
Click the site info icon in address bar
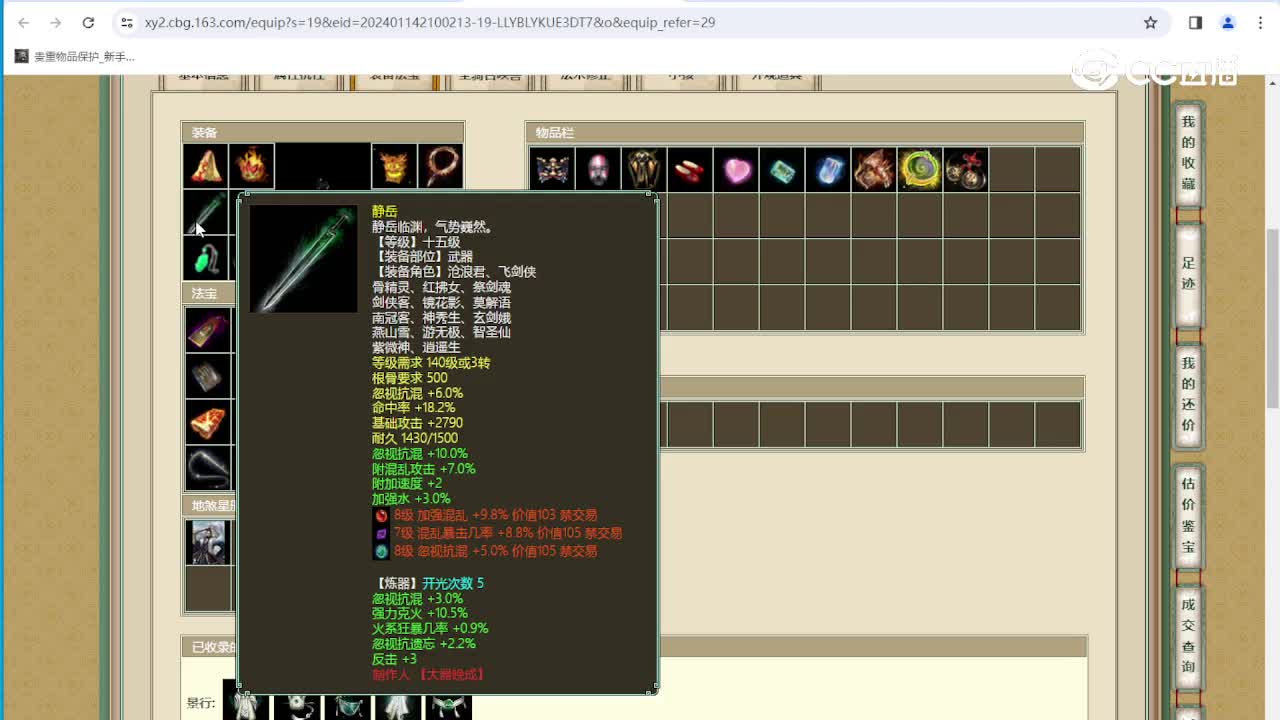pos(125,22)
